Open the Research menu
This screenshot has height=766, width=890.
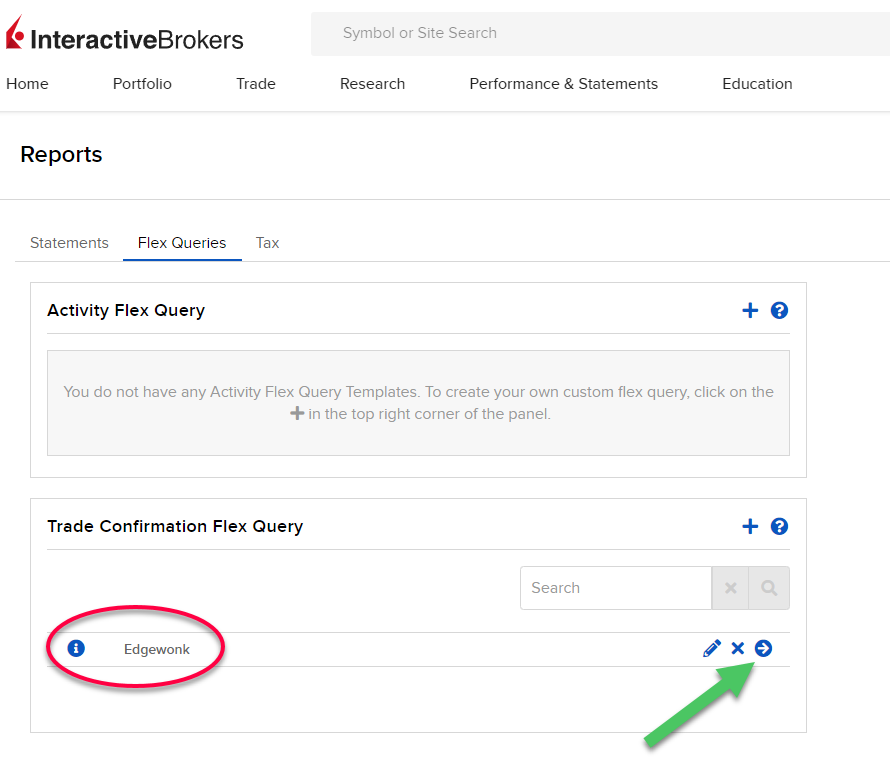372,84
